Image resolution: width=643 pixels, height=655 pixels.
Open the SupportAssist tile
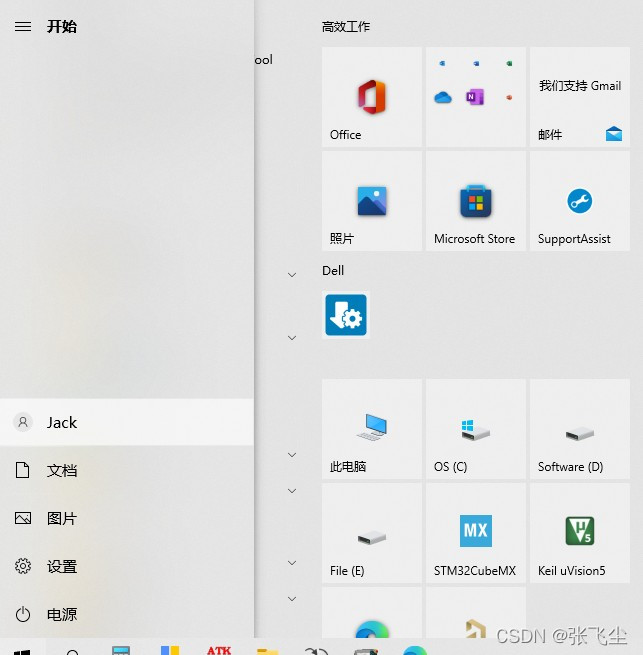(x=580, y=201)
